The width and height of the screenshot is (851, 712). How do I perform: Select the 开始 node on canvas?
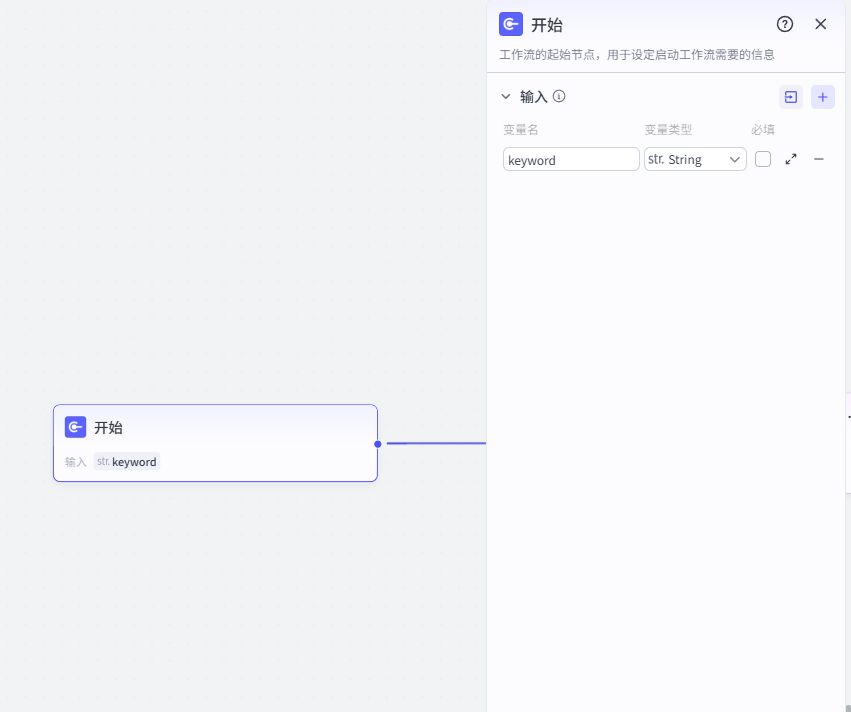(215, 443)
